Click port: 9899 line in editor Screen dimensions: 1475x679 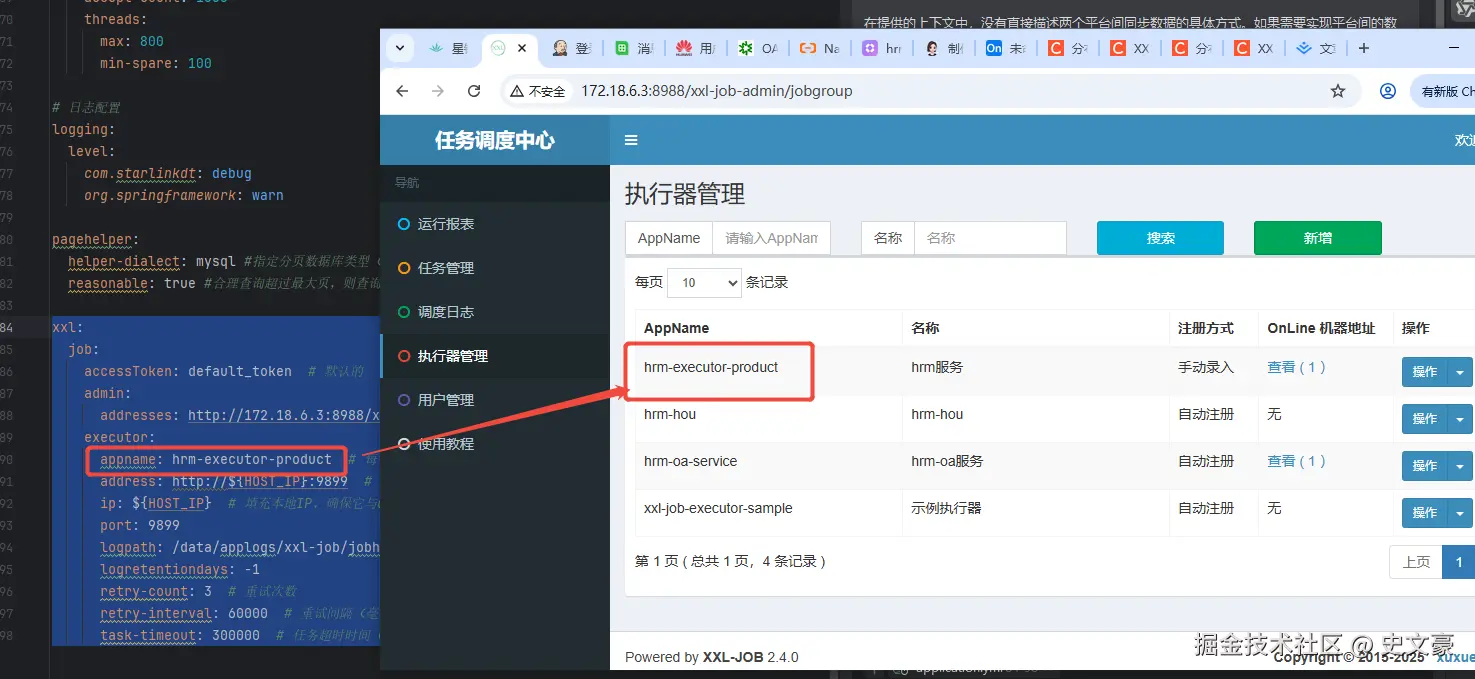140,525
